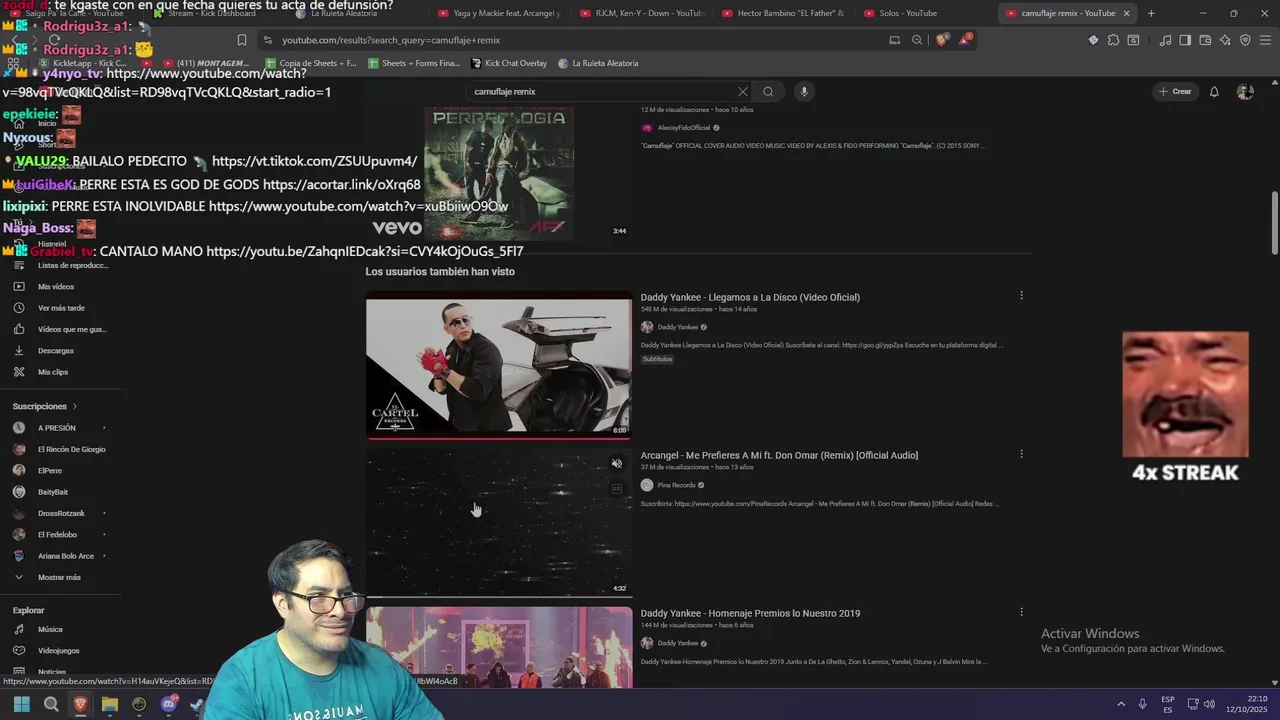Viewport: 1280px width, 720px height.
Task: Open Ver más tarde in sidebar
Action: click(x=61, y=308)
